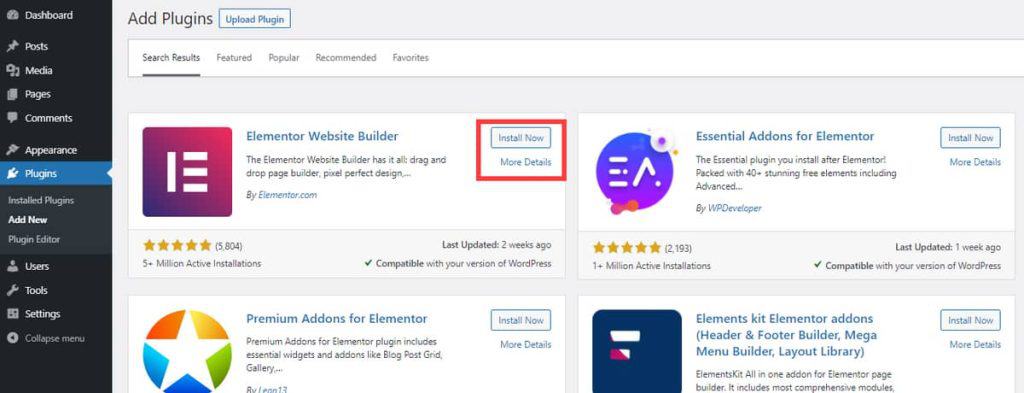This screenshot has height=393, width=1024.
Task: Click the Settings sliders icon
Action: (12, 314)
